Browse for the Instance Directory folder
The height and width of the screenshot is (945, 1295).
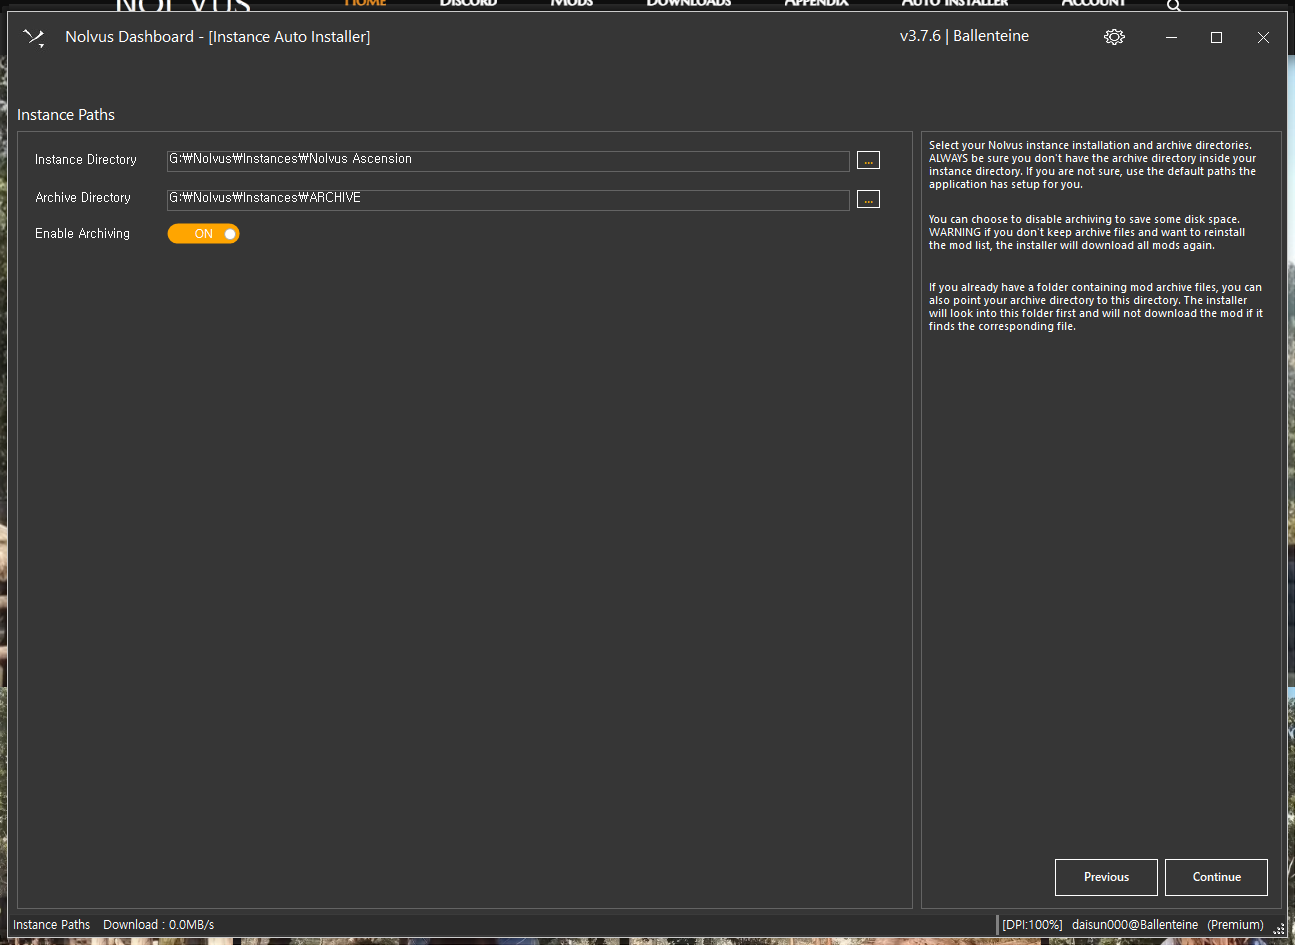[x=868, y=160]
